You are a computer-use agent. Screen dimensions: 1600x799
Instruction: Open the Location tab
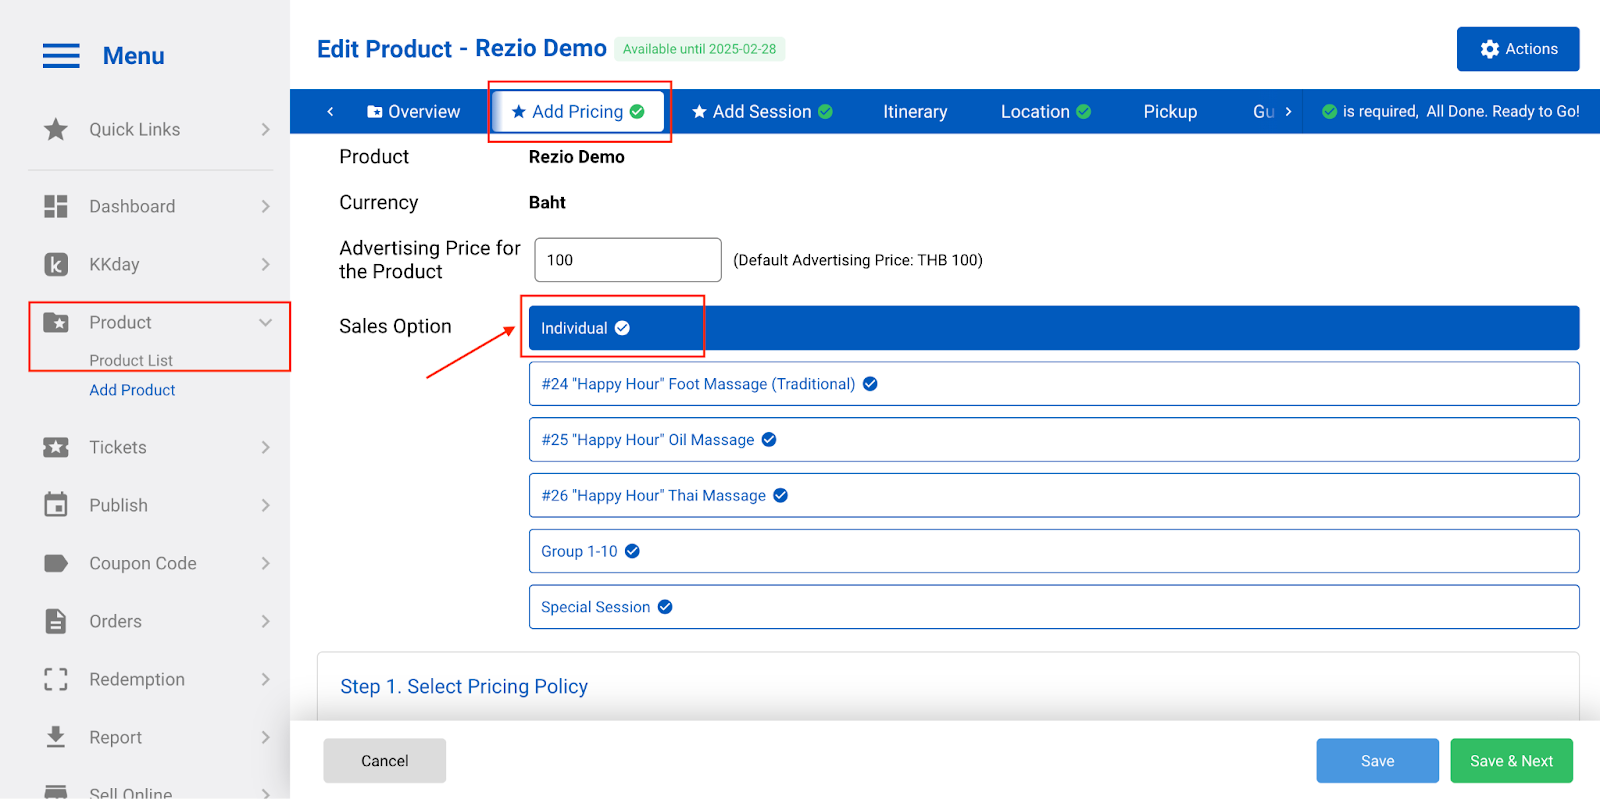1045,112
